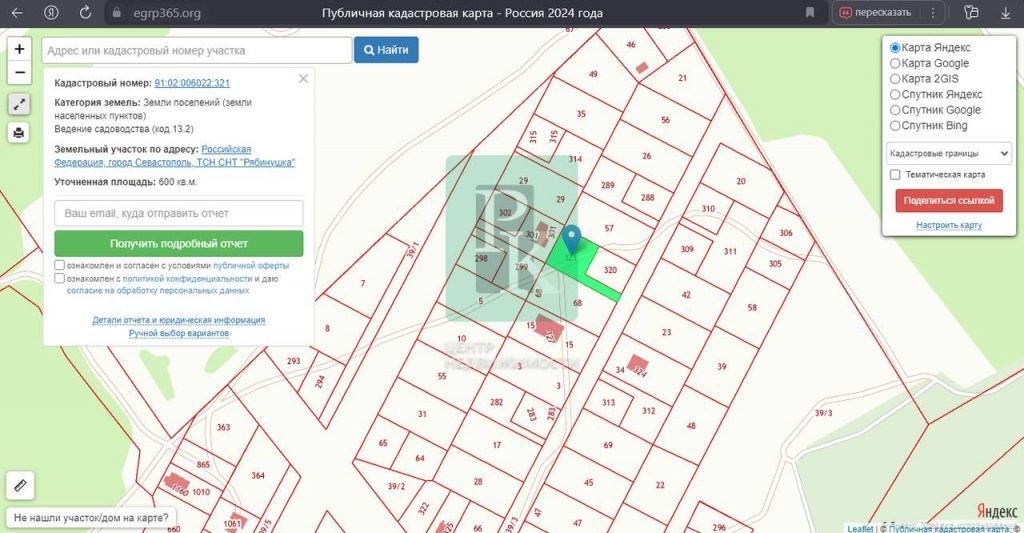The width and height of the screenshot is (1024, 533).
Task: Click the browser bookmark icon
Action: click(x=809, y=13)
